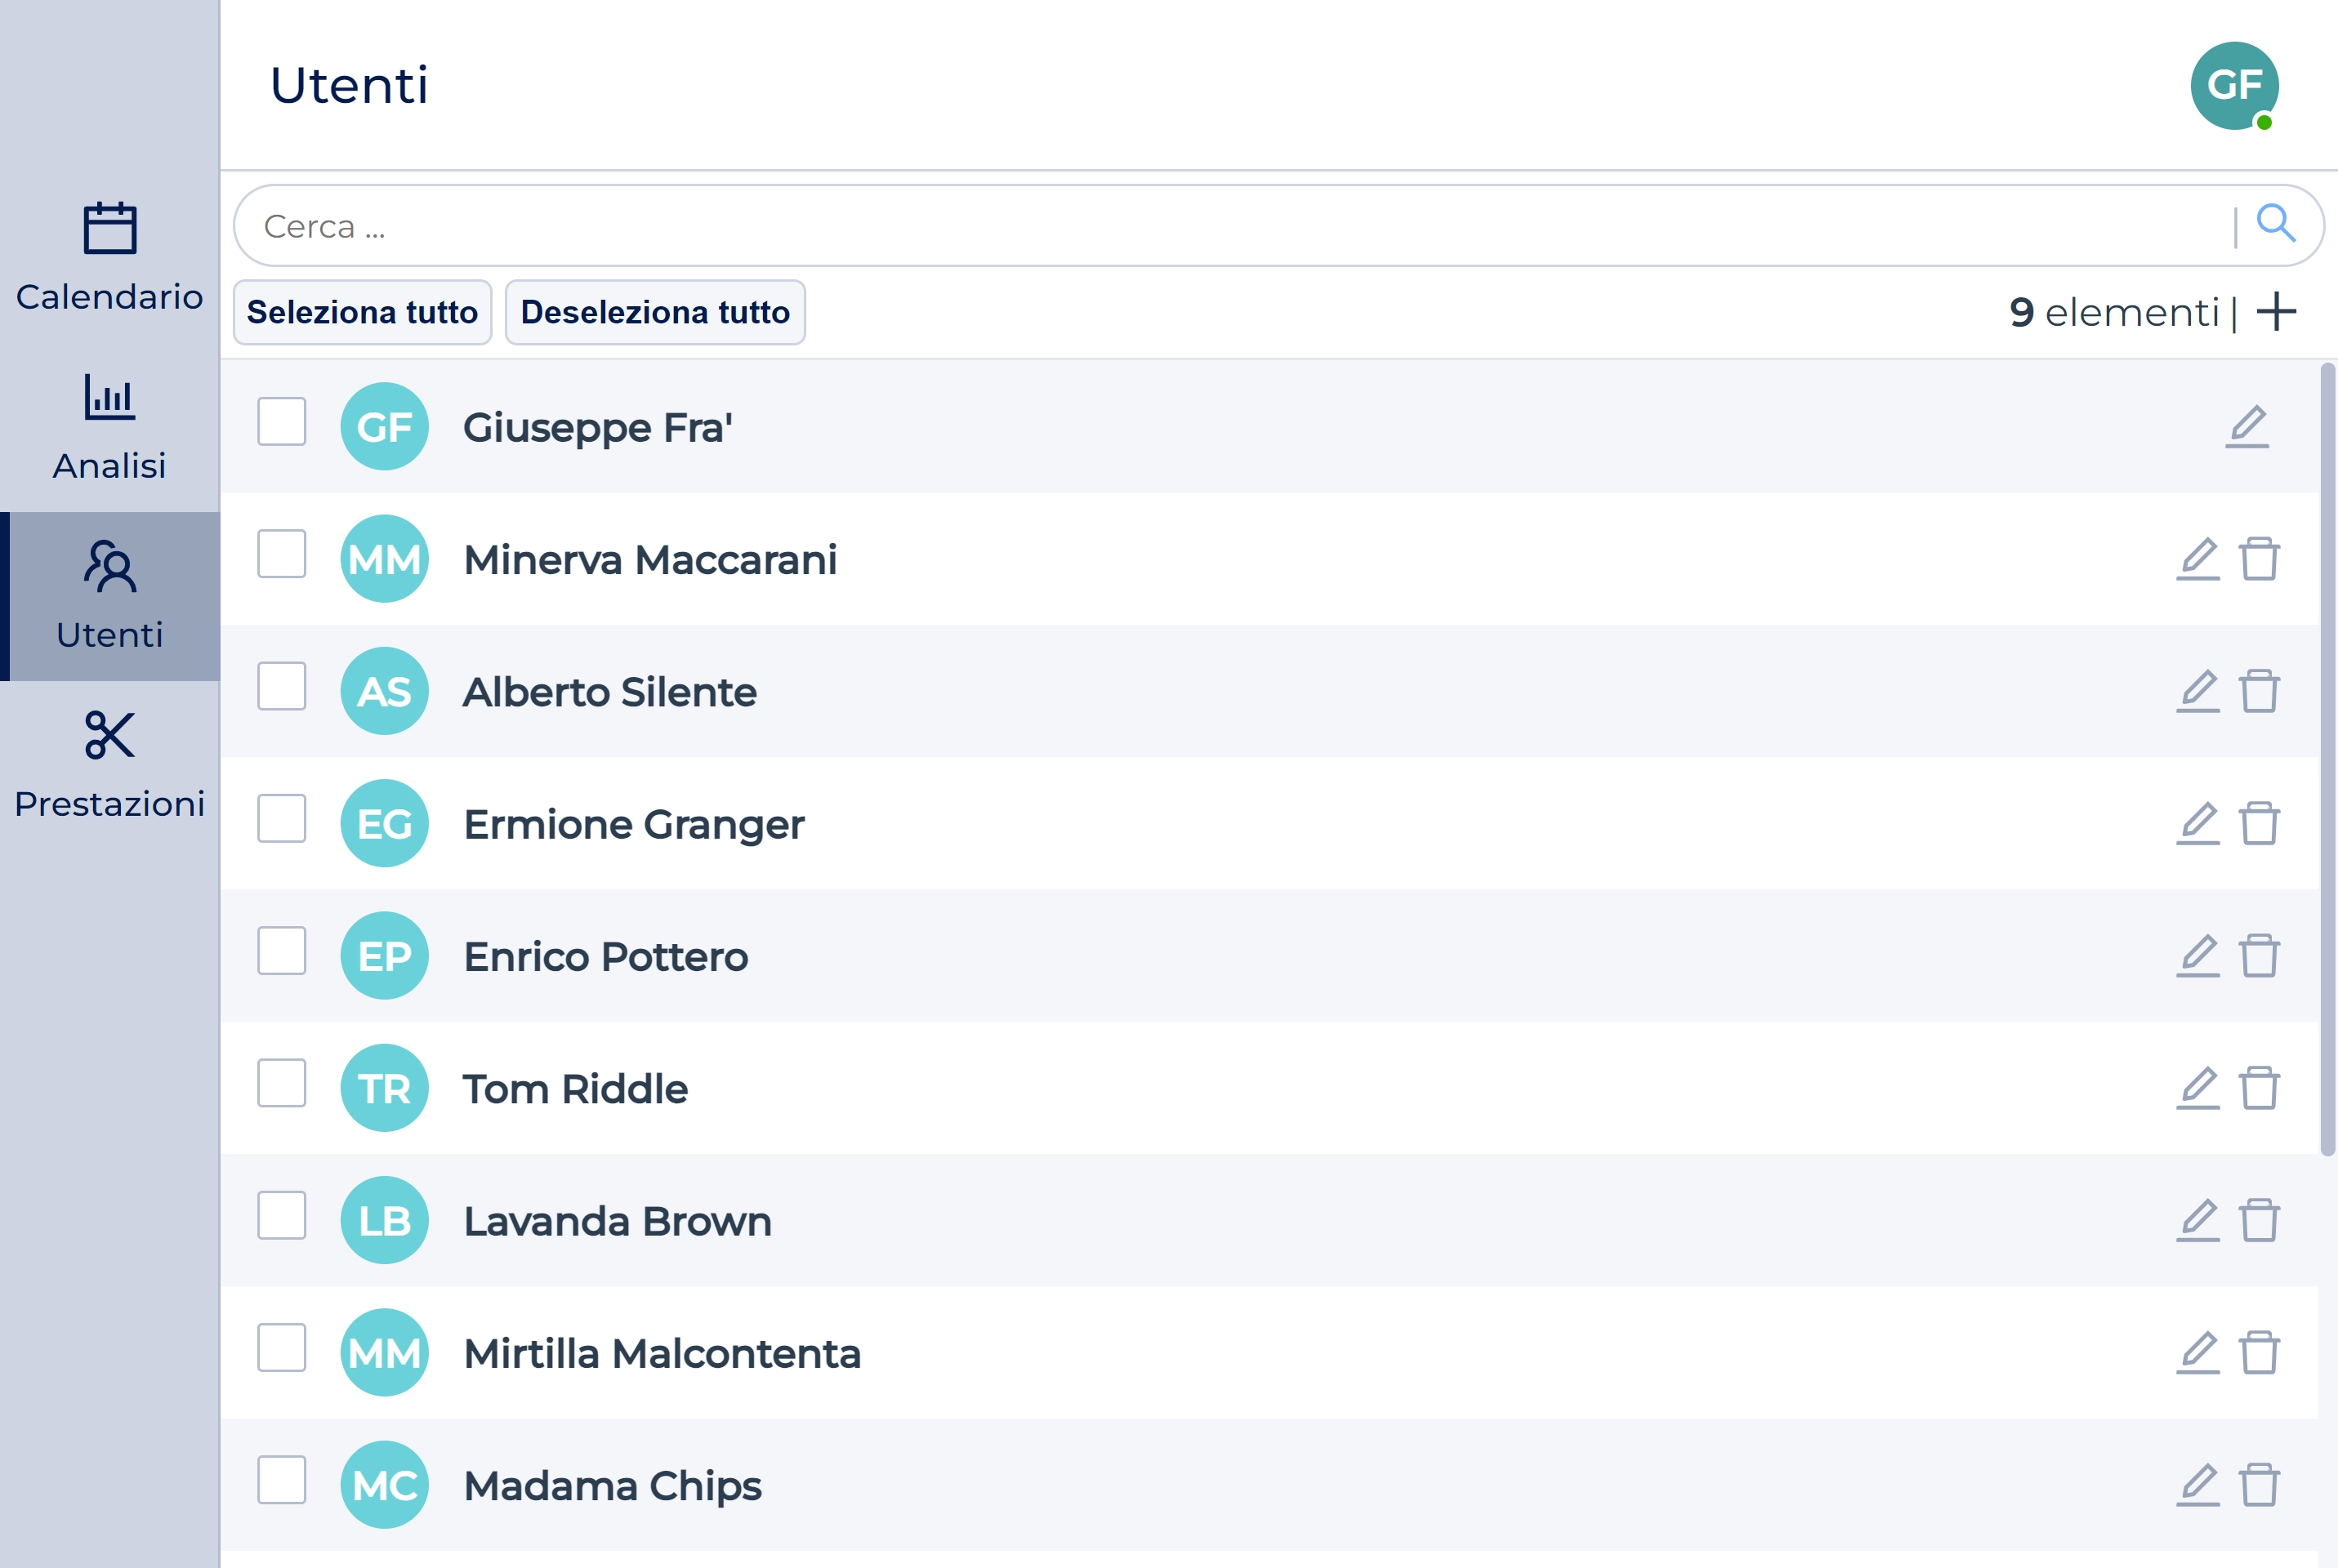
Task: Click the search magnifier icon
Action: 2275,224
